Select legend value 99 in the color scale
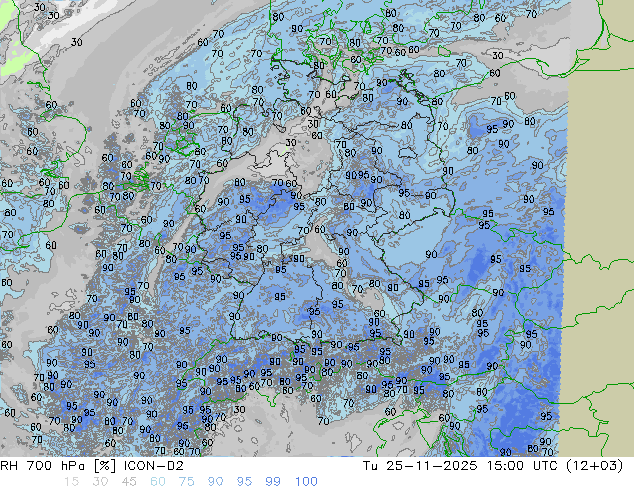634x490 pixels. [273, 482]
